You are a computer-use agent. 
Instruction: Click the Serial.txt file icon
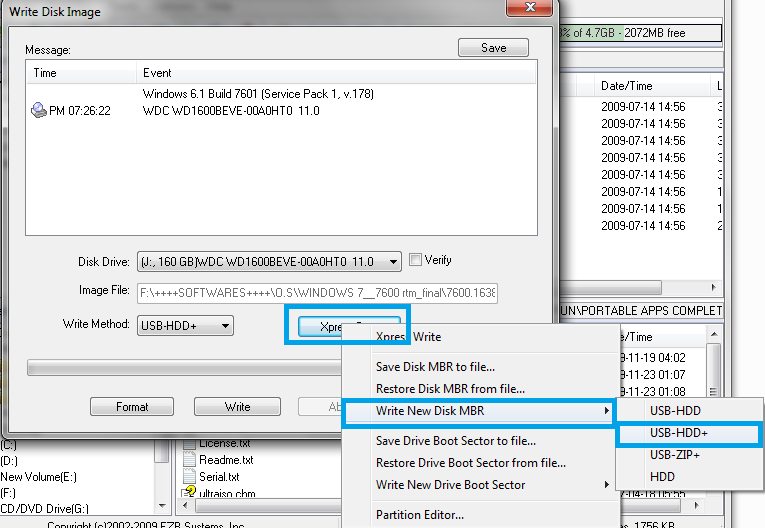point(189,476)
